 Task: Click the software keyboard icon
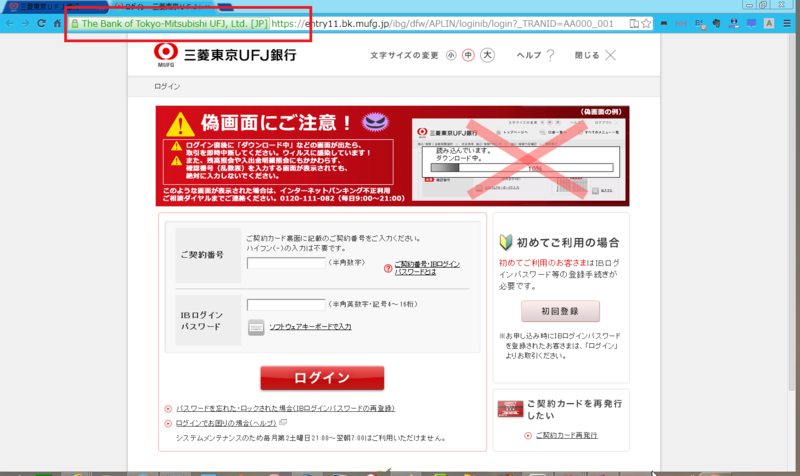pos(256,327)
